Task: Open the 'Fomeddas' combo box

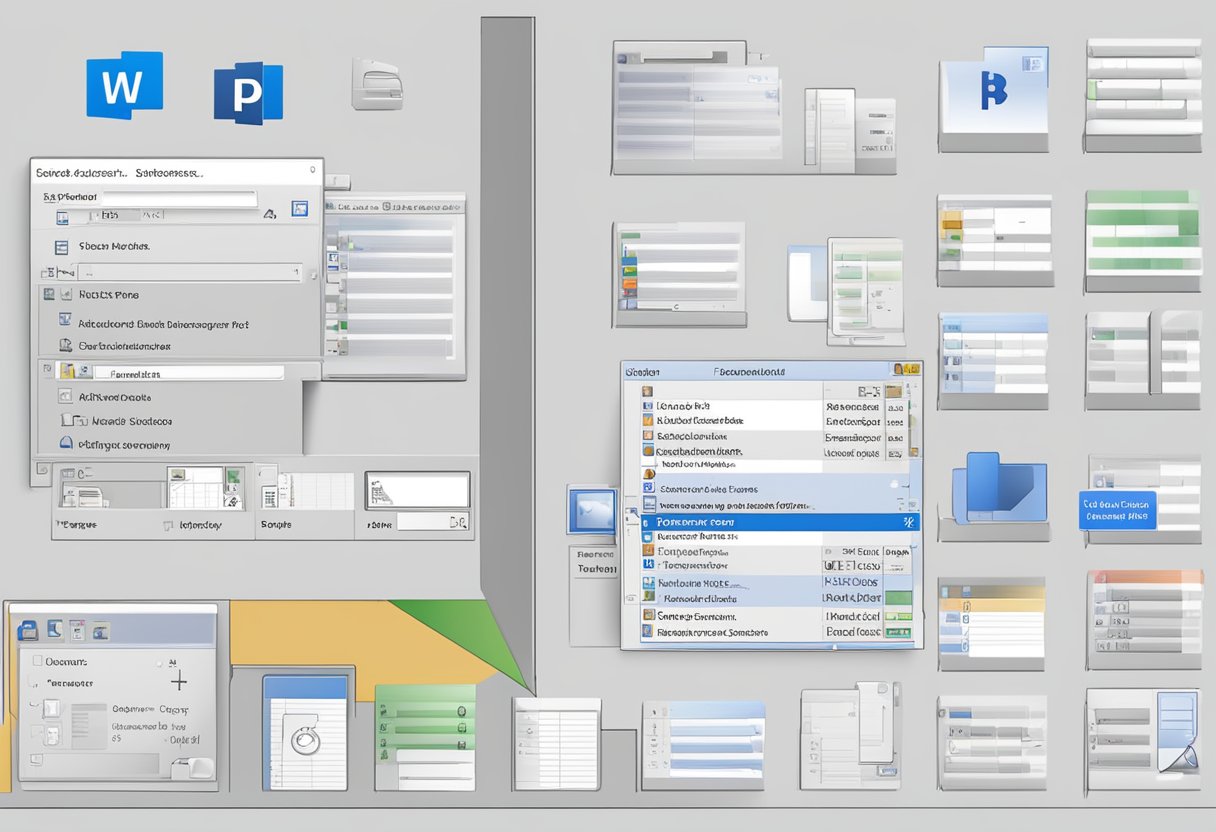Action: (x=188, y=373)
